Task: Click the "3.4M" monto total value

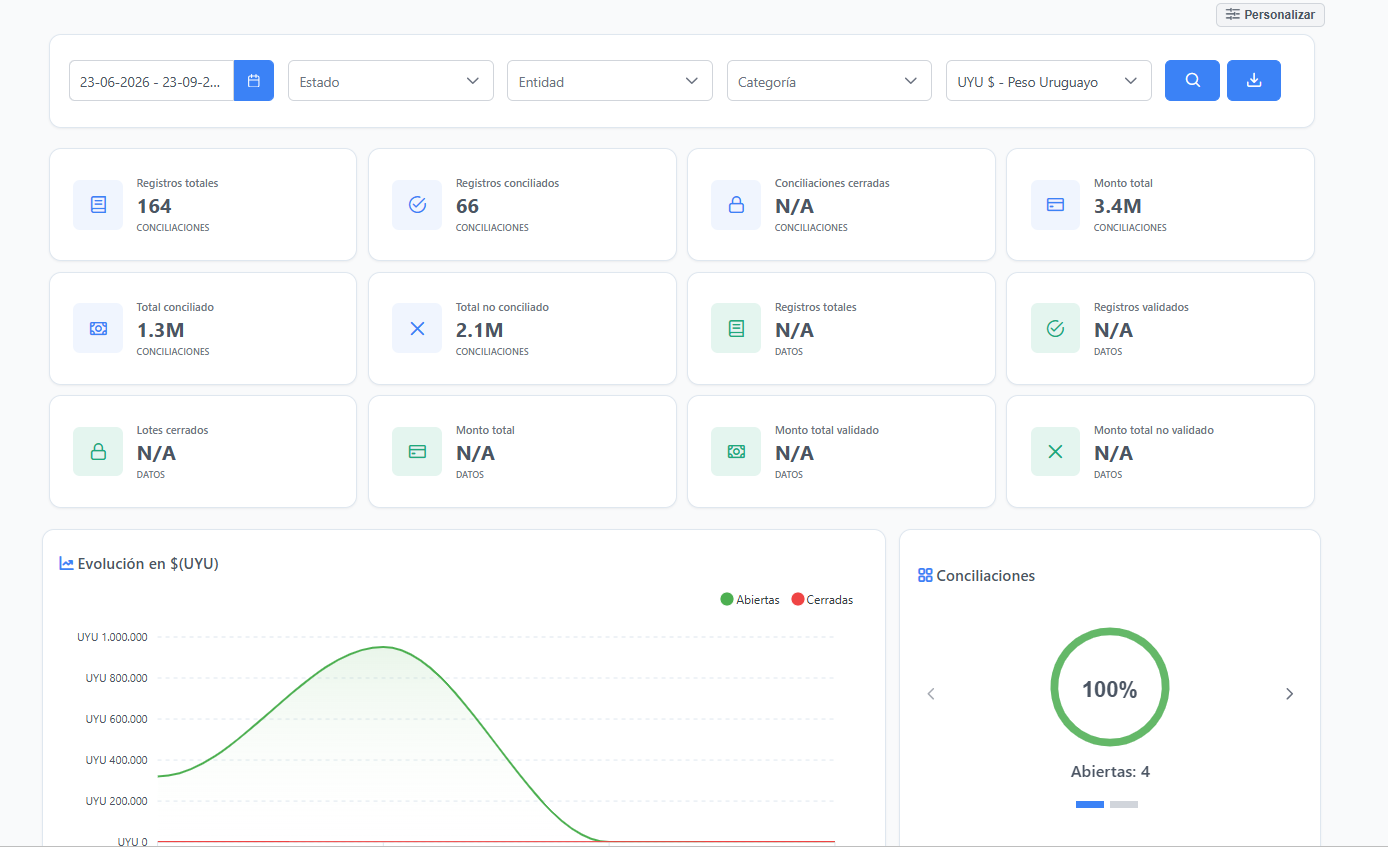Action: (1118, 206)
